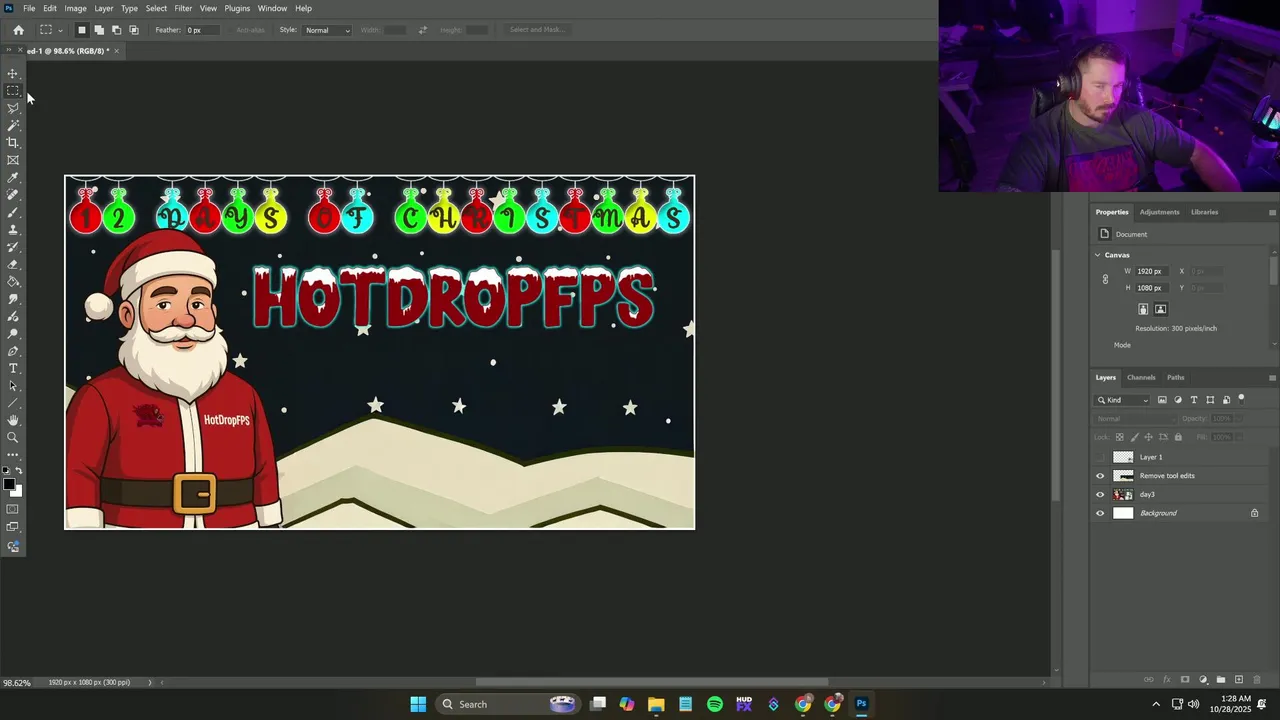Select the Smudge tool
This screenshot has height=720, width=1280.
[13, 299]
